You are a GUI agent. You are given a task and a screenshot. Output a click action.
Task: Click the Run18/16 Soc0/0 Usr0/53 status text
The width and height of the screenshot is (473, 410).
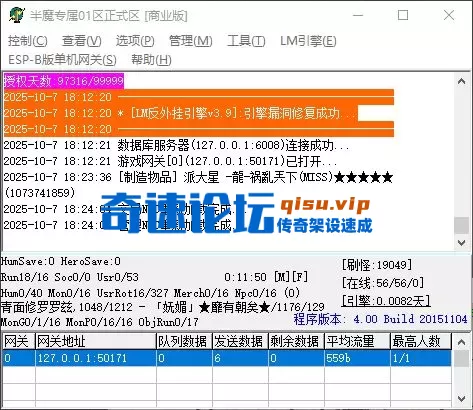pos(70,277)
